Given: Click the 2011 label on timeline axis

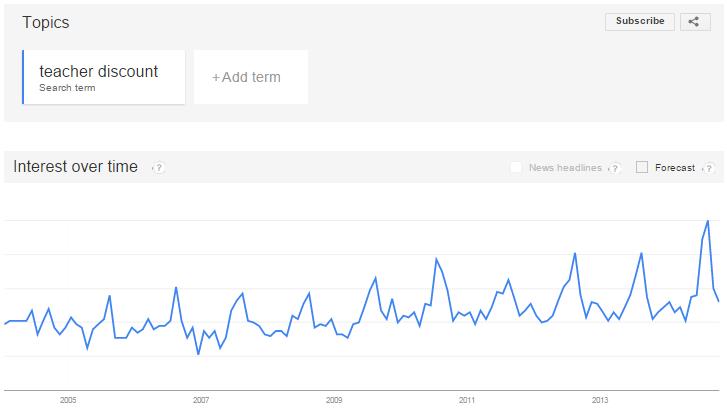Looking at the screenshot, I should [466, 400].
